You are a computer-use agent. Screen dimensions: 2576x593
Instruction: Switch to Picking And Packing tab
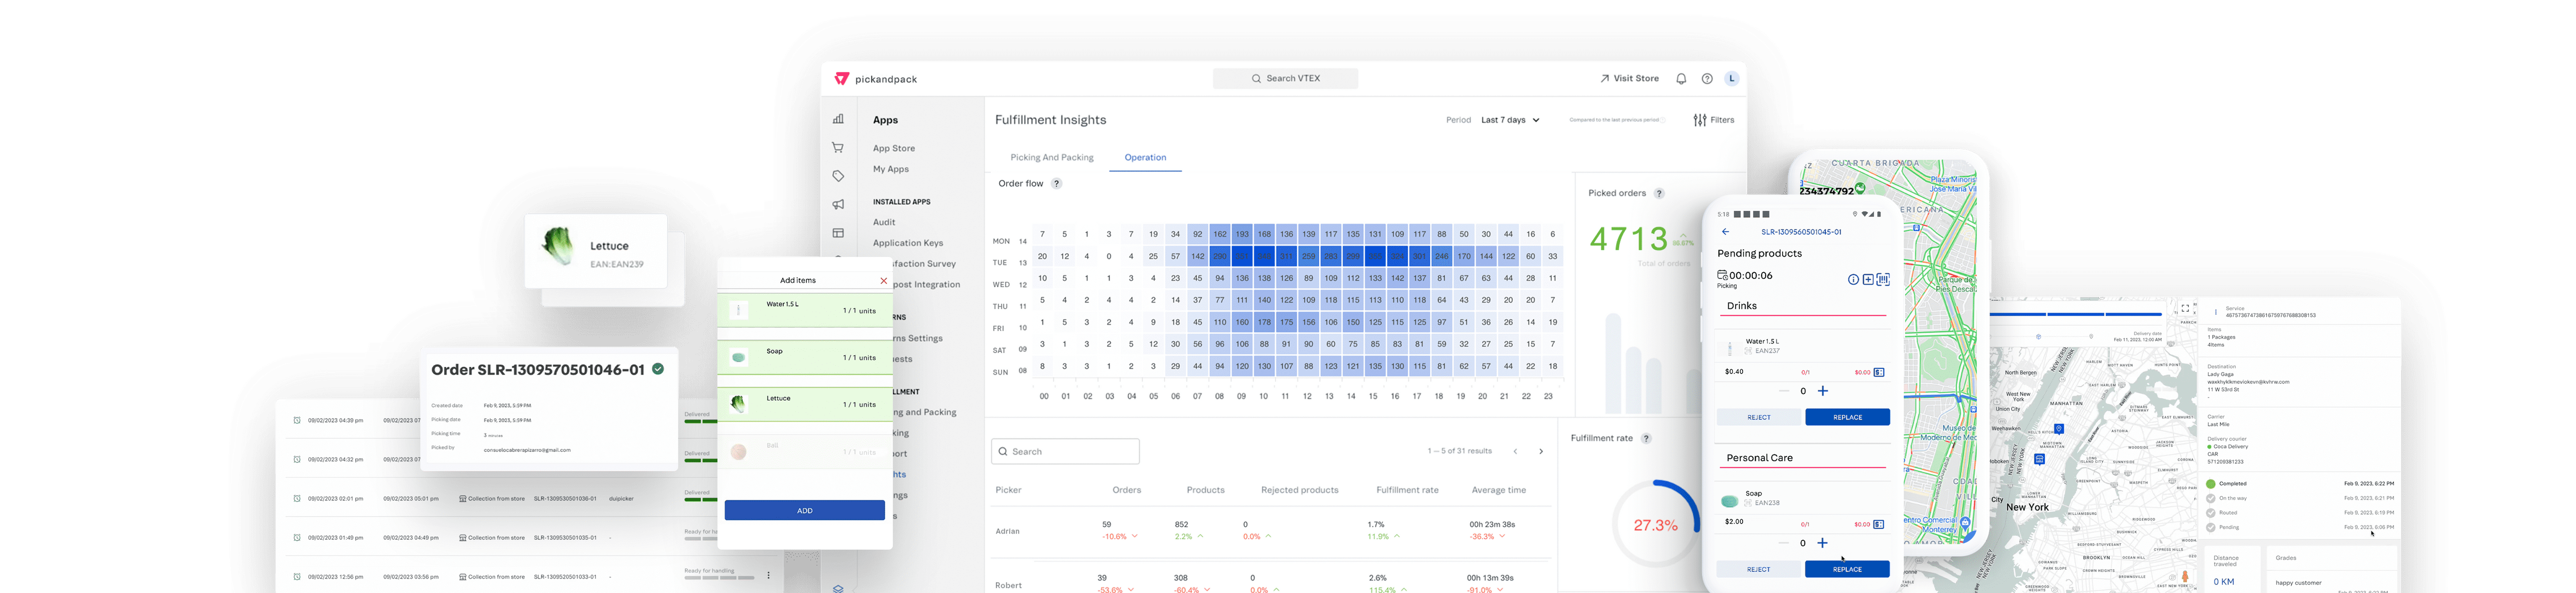pos(1052,158)
